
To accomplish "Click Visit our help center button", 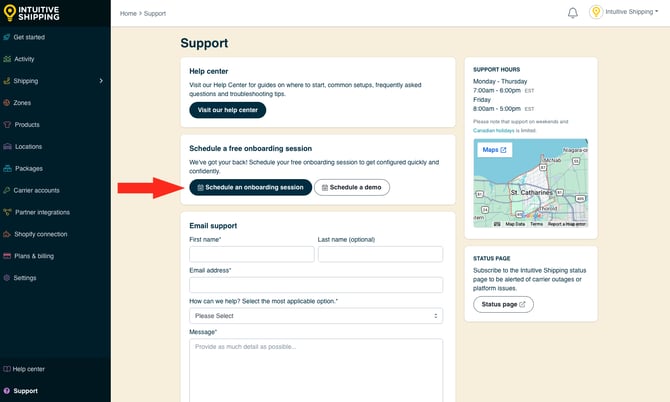I will tap(227, 110).
